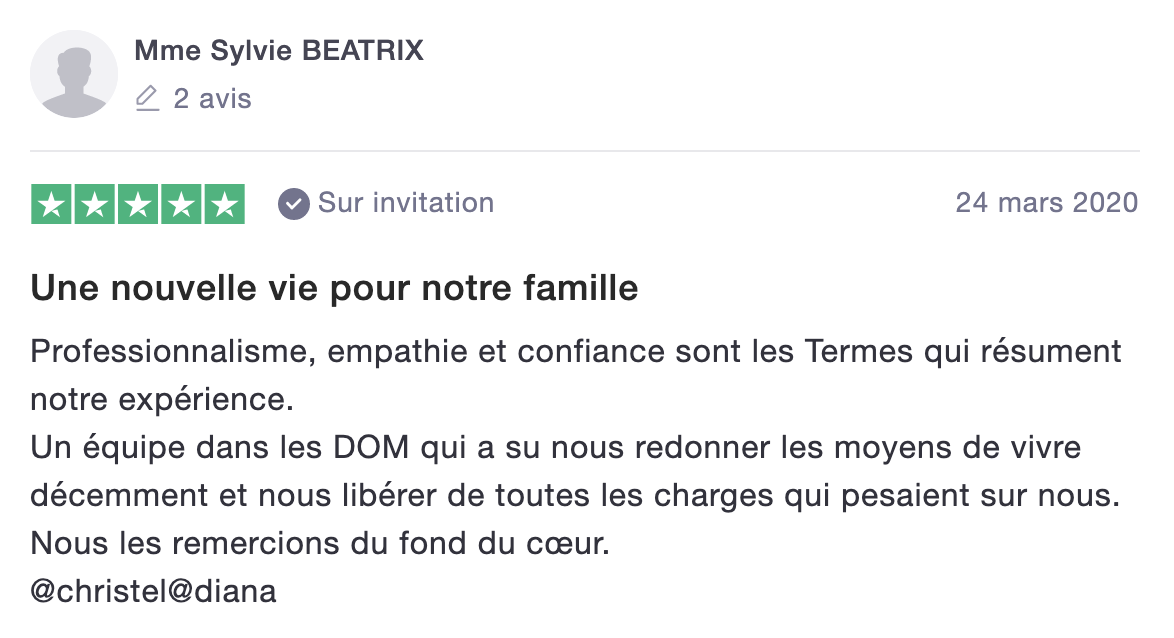This screenshot has height=638, width=1174.
Task: Click the fourth green rating star
Action: pos(181,204)
